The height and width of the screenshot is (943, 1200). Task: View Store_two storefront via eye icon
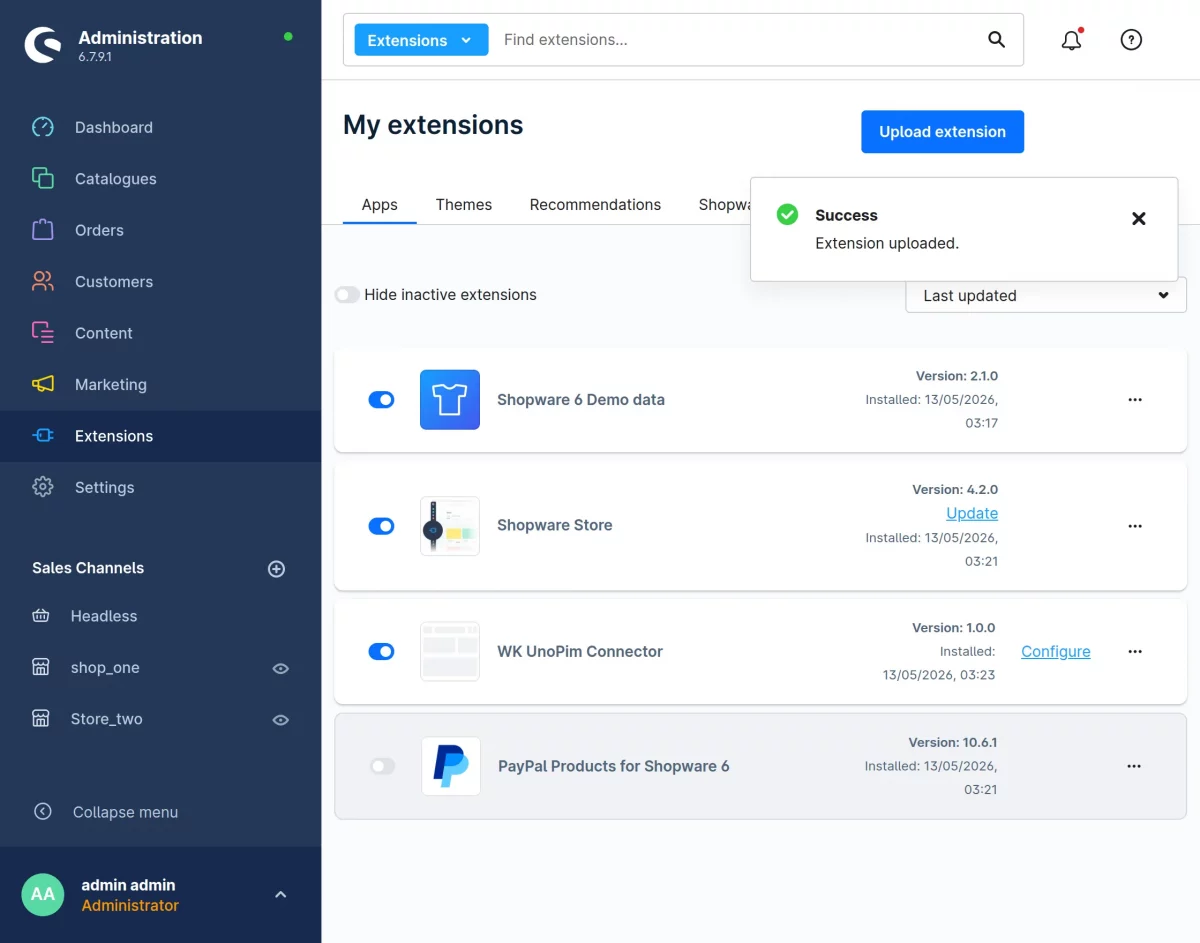(281, 720)
